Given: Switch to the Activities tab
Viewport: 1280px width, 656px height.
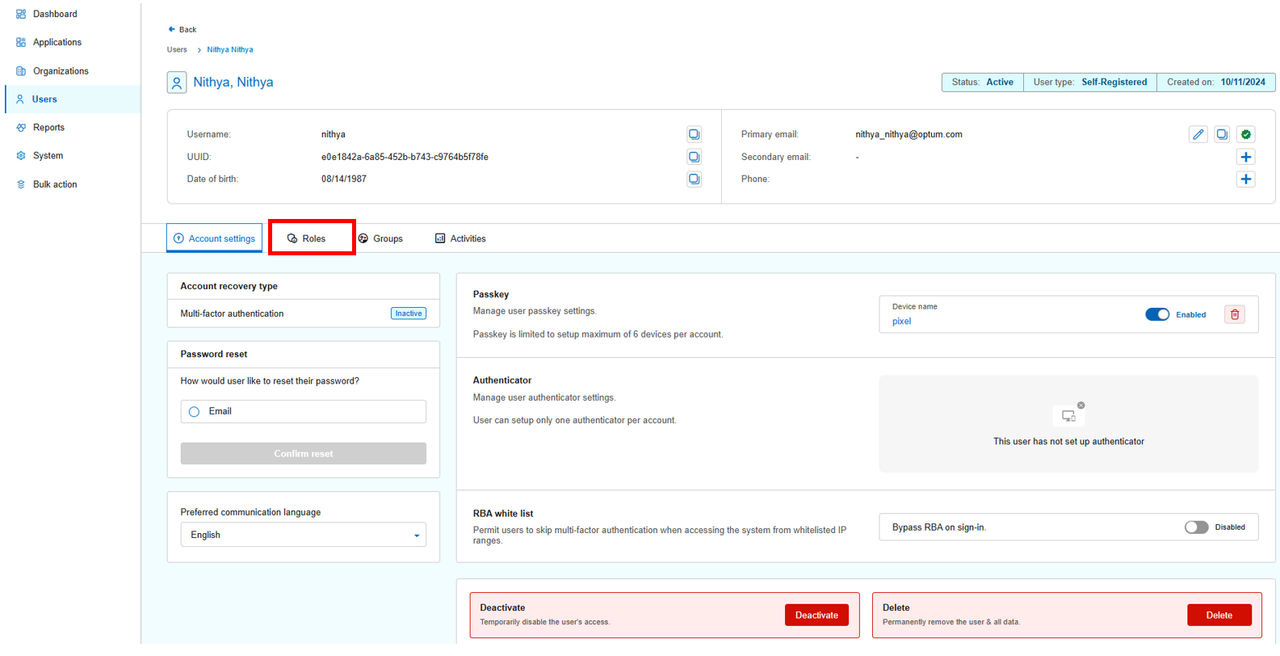Looking at the screenshot, I should [460, 238].
